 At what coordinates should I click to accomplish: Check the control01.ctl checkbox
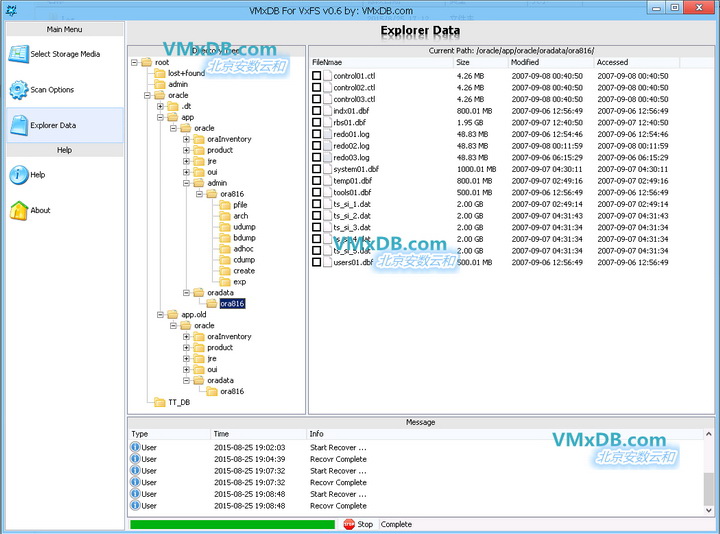pos(316,75)
